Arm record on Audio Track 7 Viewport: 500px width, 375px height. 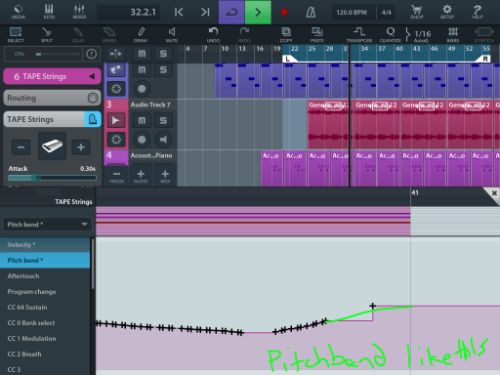142,139
